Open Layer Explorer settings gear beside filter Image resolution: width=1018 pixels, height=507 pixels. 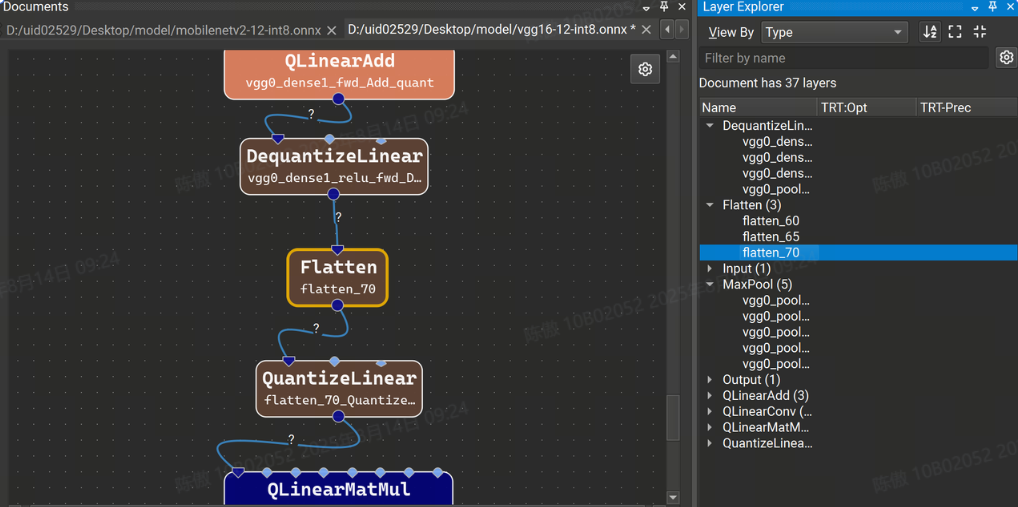(x=1006, y=58)
